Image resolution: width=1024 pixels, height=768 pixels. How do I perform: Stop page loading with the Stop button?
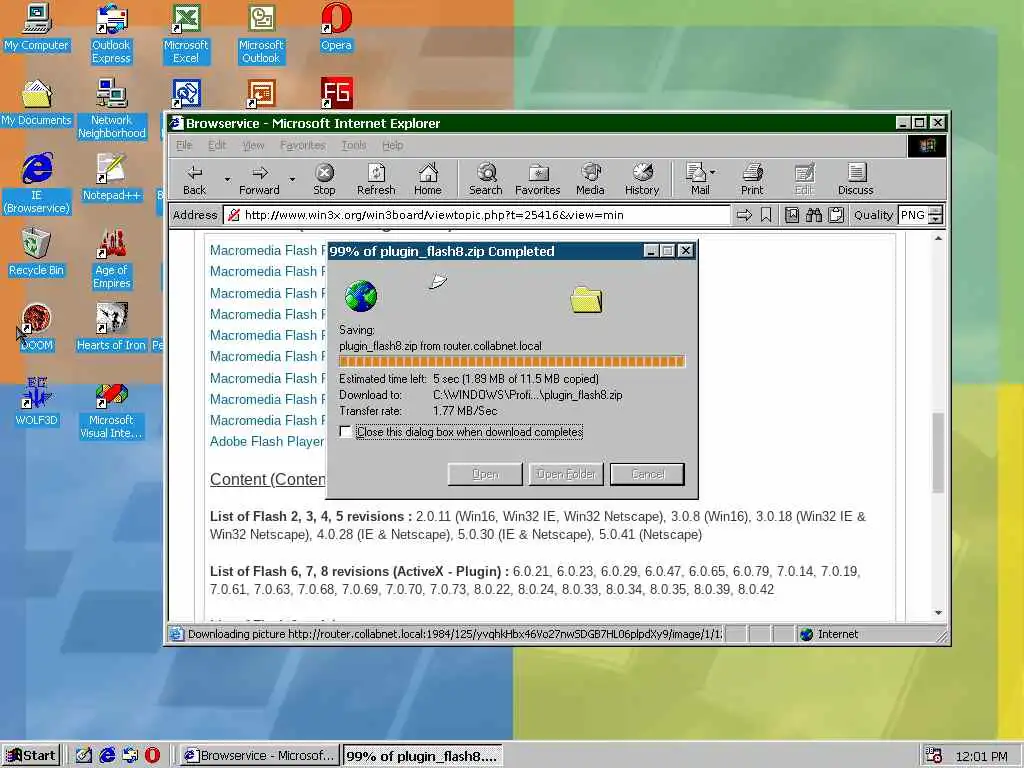point(324,180)
